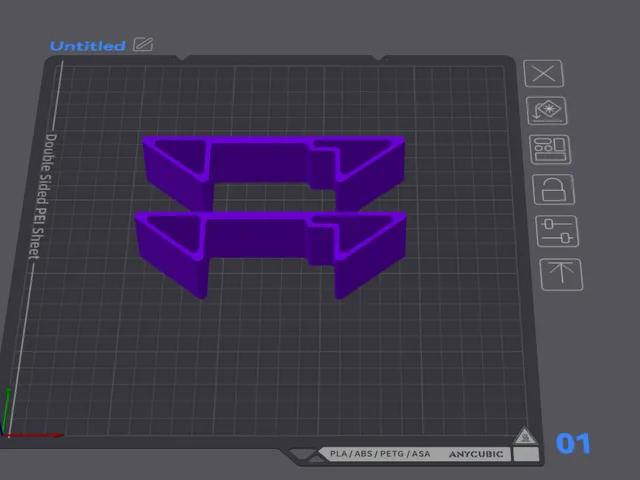Arrange objects on the plate icon
The height and width of the screenshot is (480, 640).
pyautogui.click(x=550, y=149)
